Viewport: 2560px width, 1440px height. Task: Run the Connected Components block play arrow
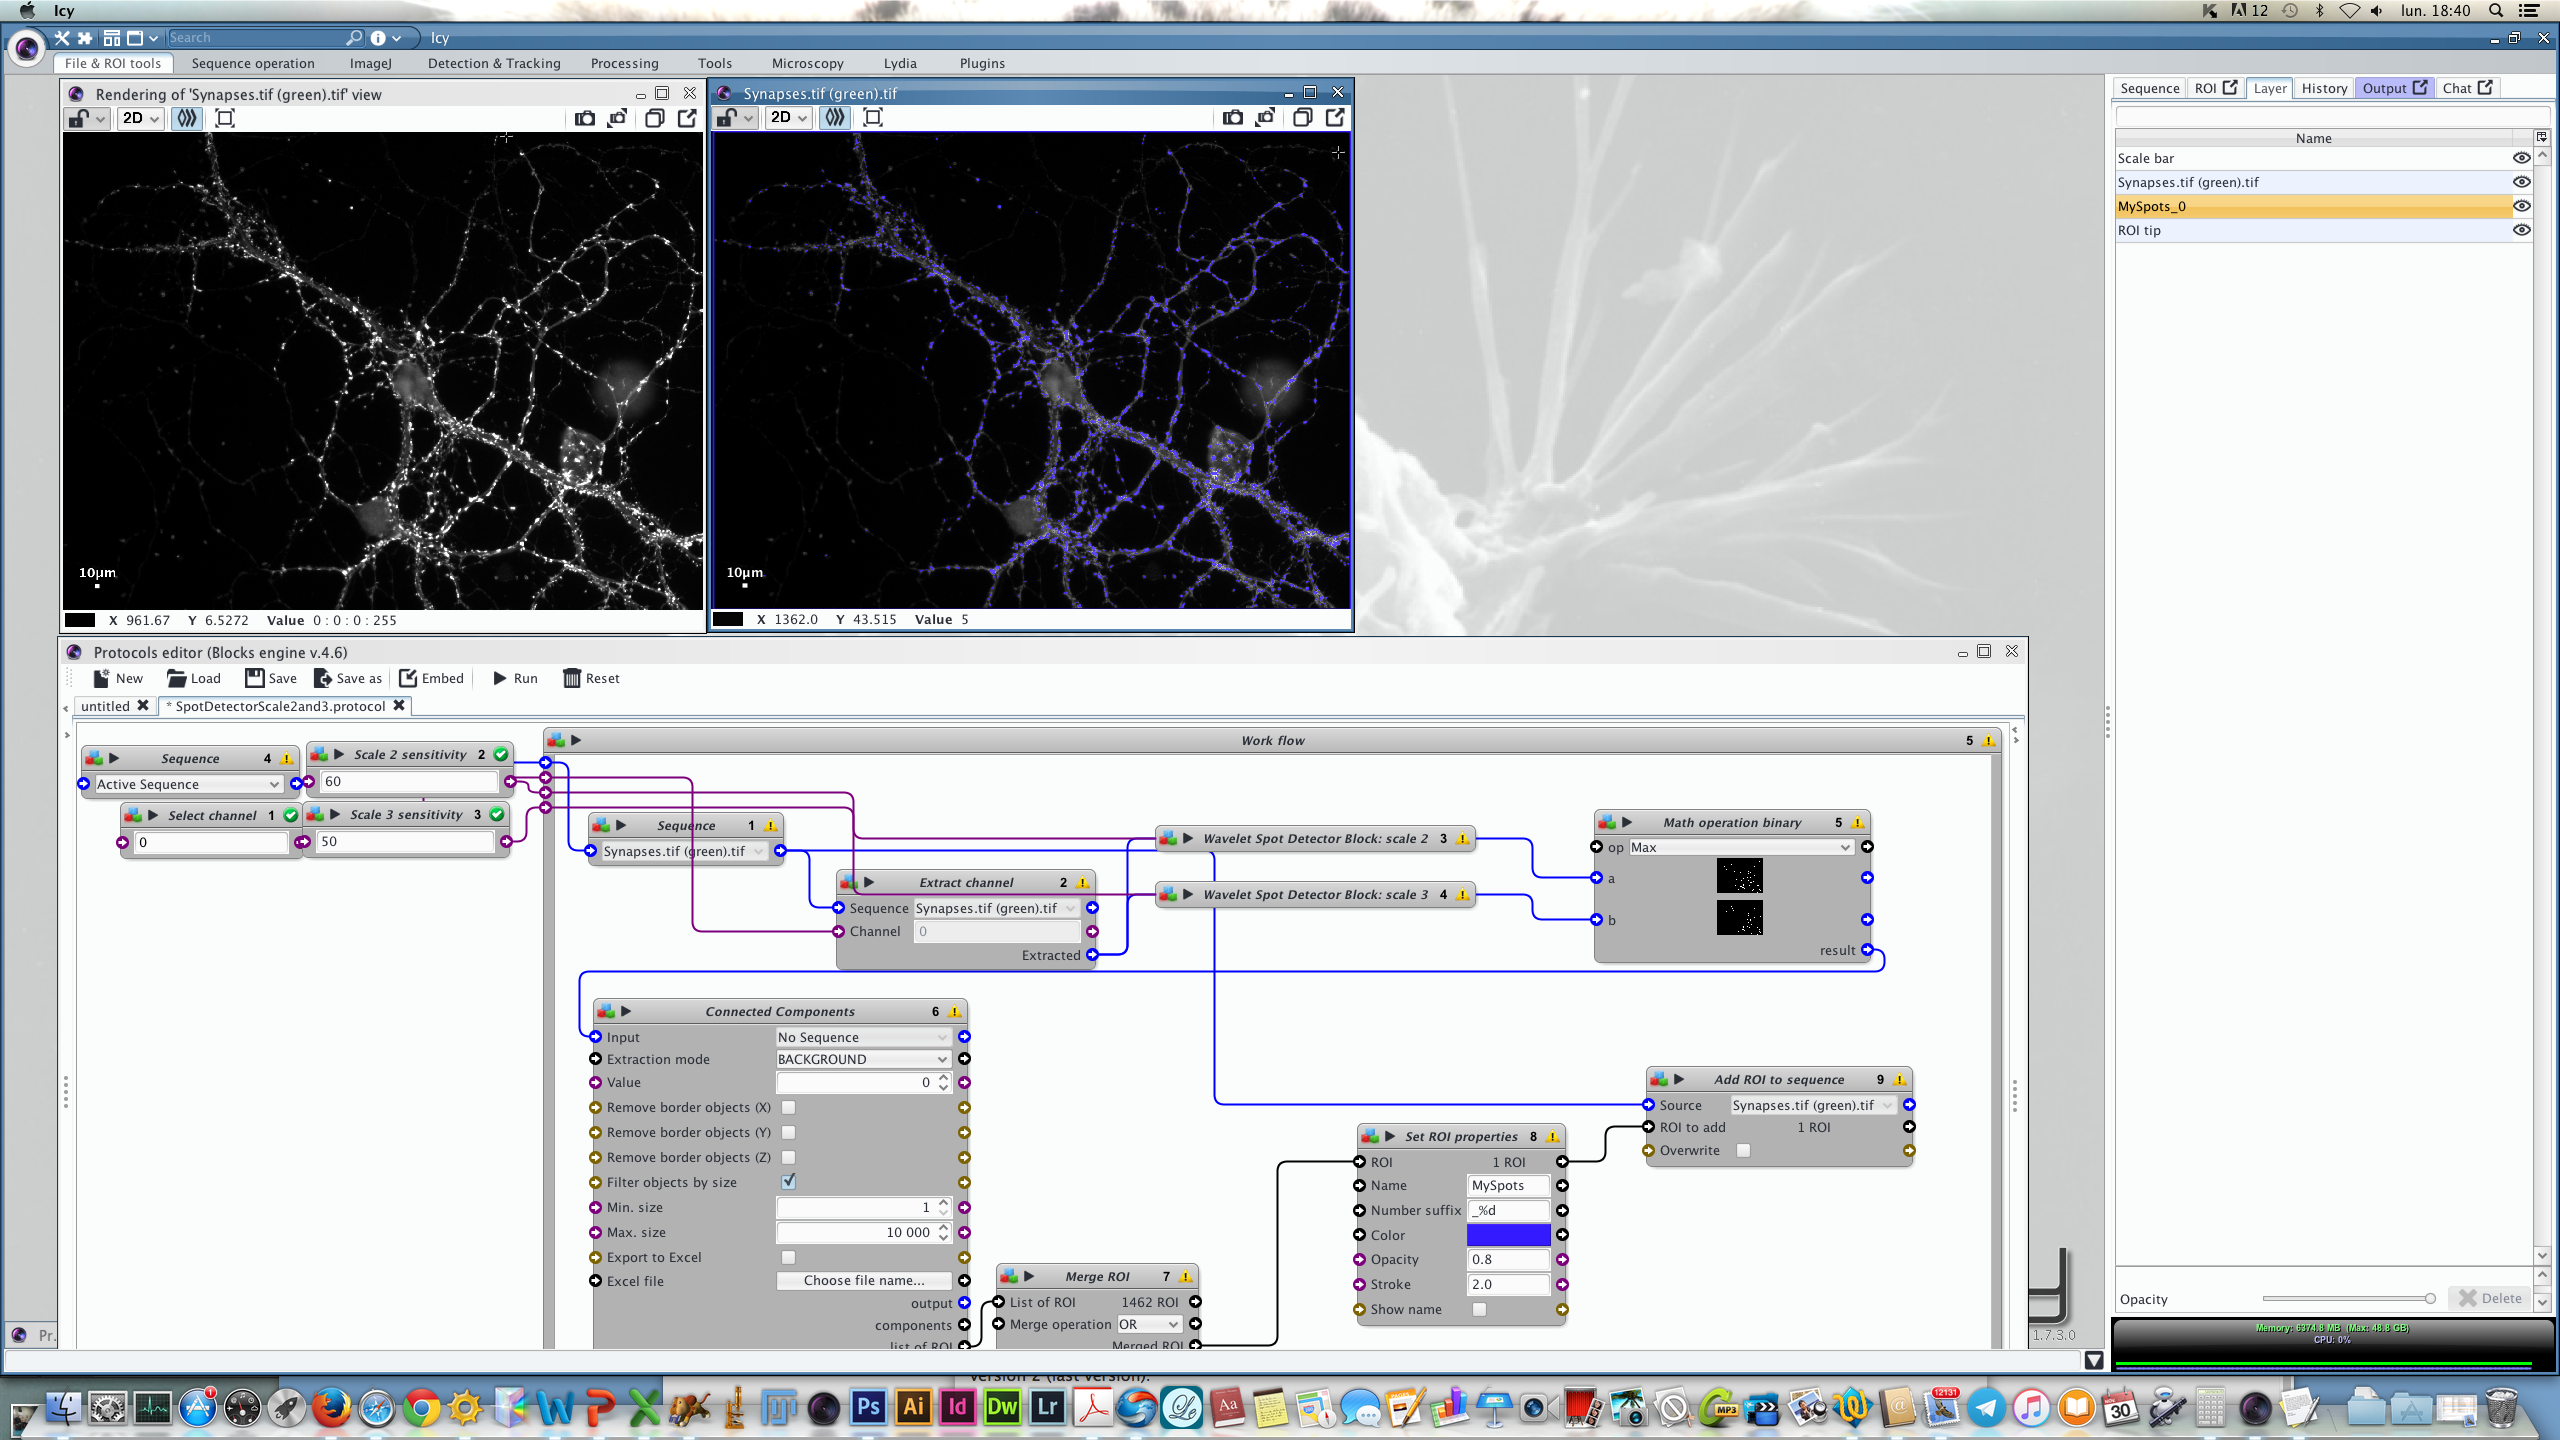626,1011
